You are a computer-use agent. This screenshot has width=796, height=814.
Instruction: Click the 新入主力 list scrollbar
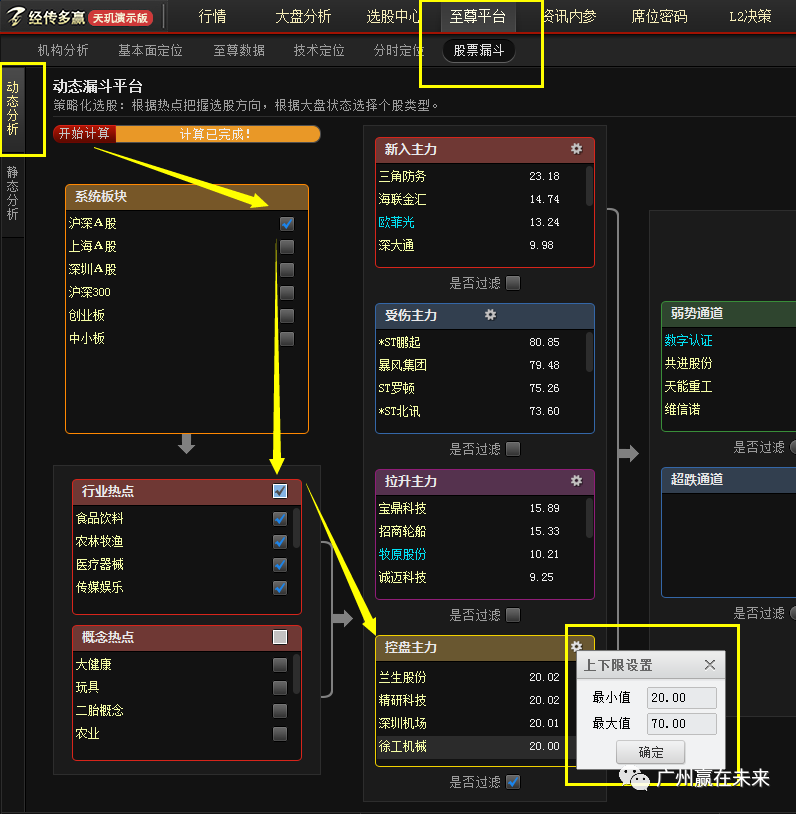pos(589,185)
